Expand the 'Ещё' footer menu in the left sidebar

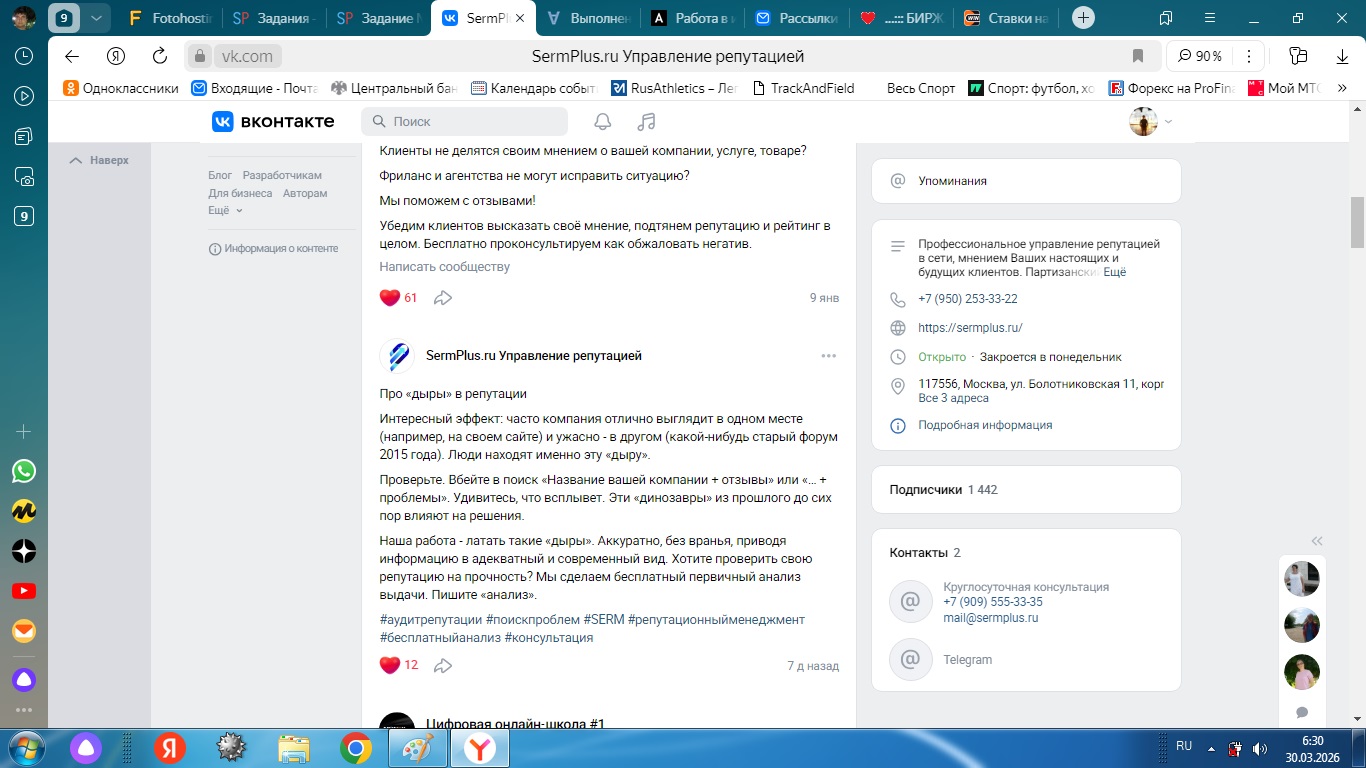pos(225,210)
